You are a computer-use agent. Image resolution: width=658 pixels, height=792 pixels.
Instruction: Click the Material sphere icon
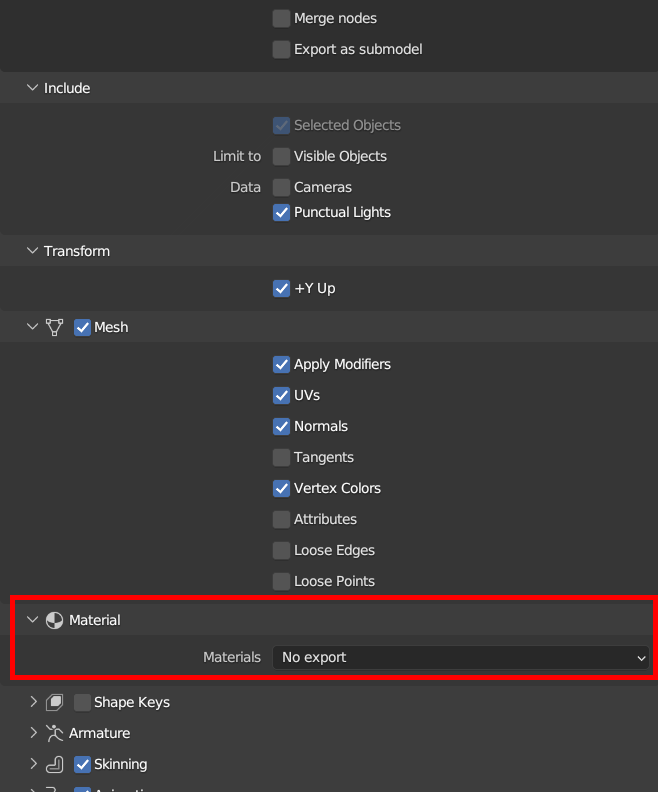point(55,620)
